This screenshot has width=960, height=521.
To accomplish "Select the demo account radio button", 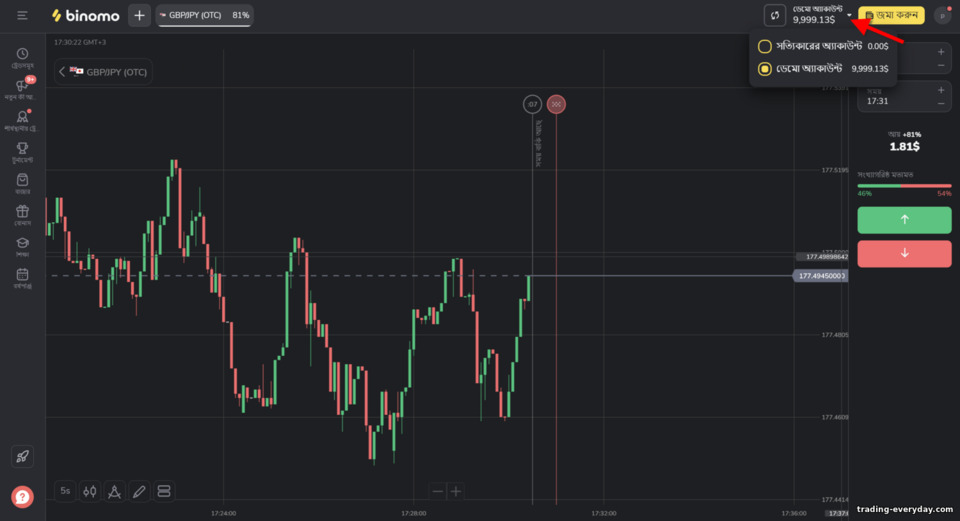I will tap(764, 69).
